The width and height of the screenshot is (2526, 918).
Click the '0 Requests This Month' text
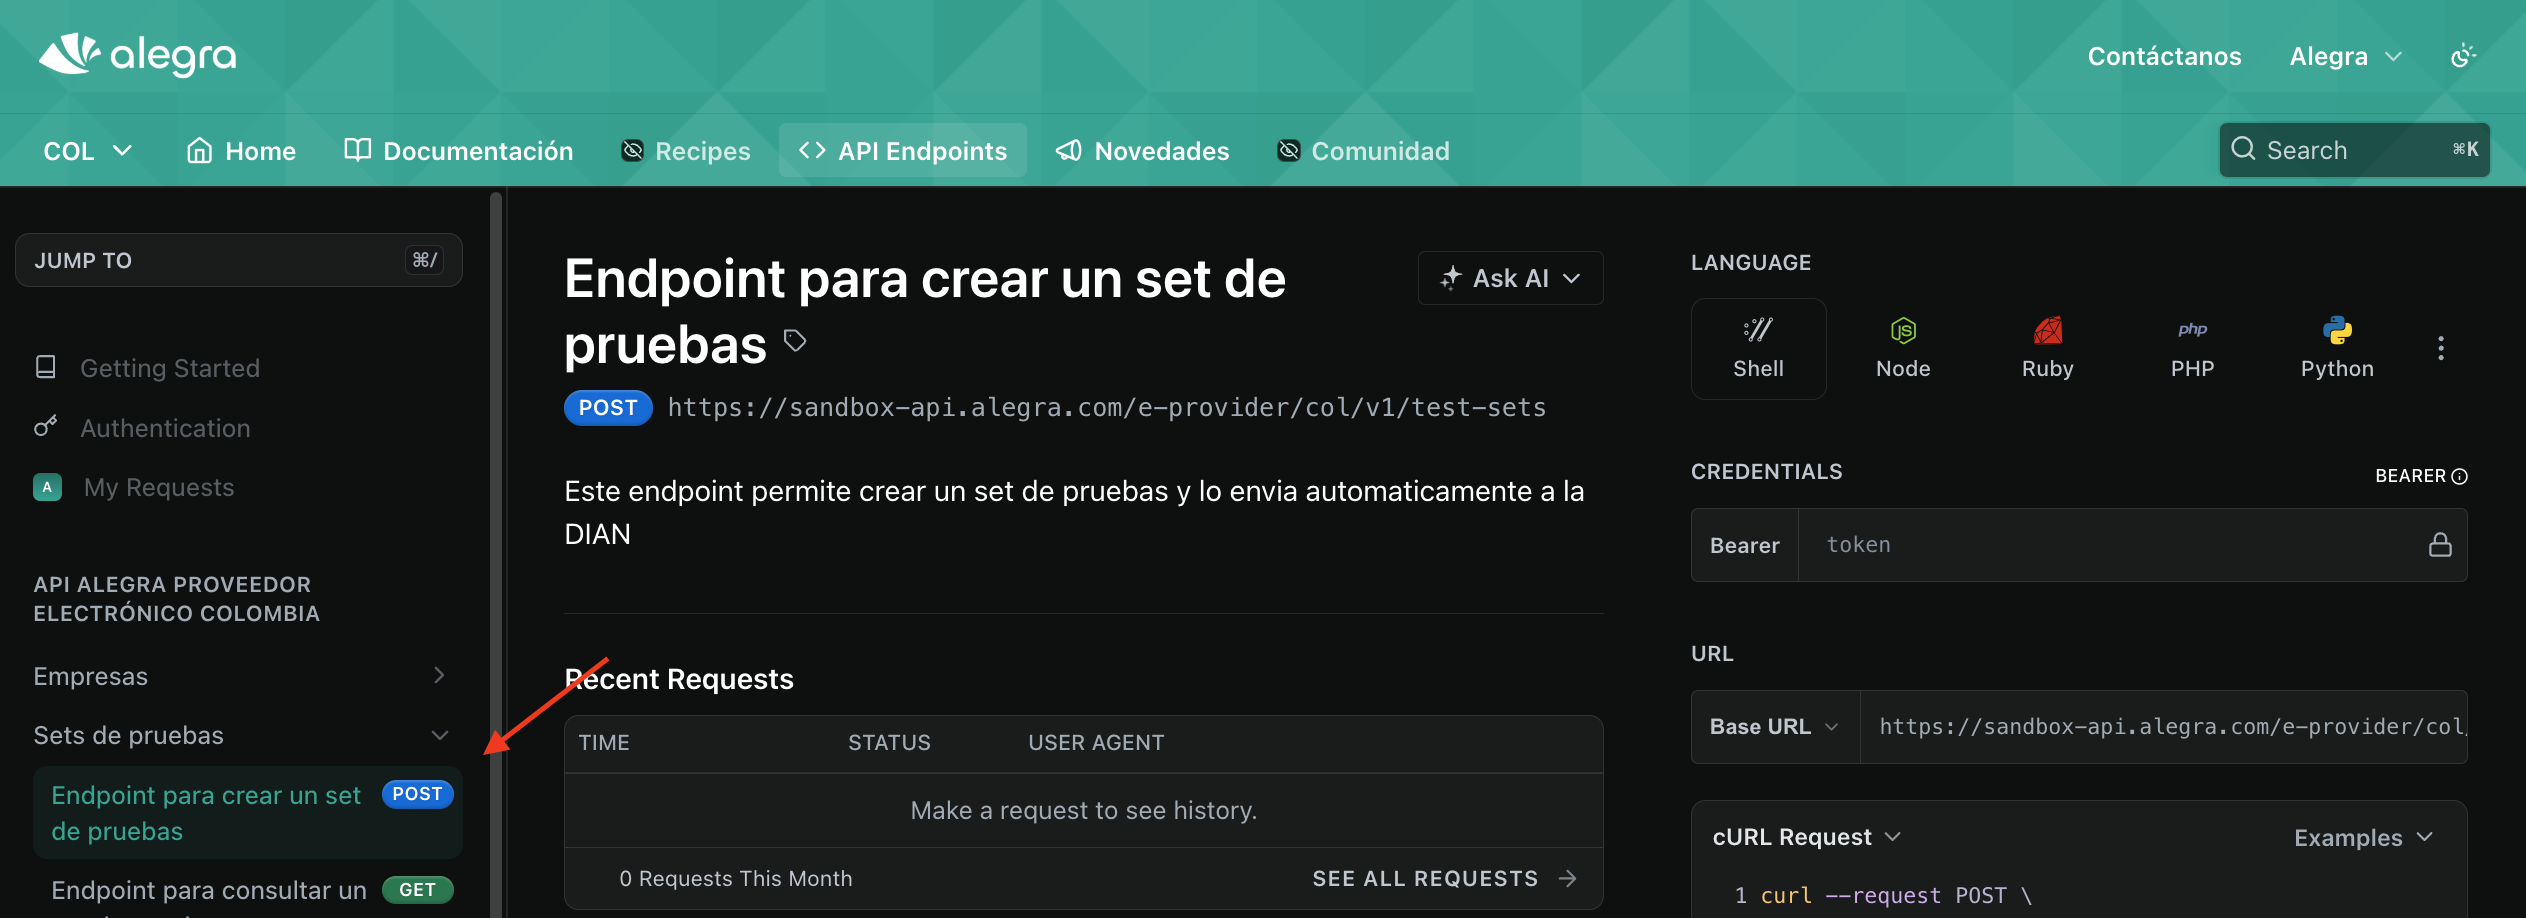(736, 878)
